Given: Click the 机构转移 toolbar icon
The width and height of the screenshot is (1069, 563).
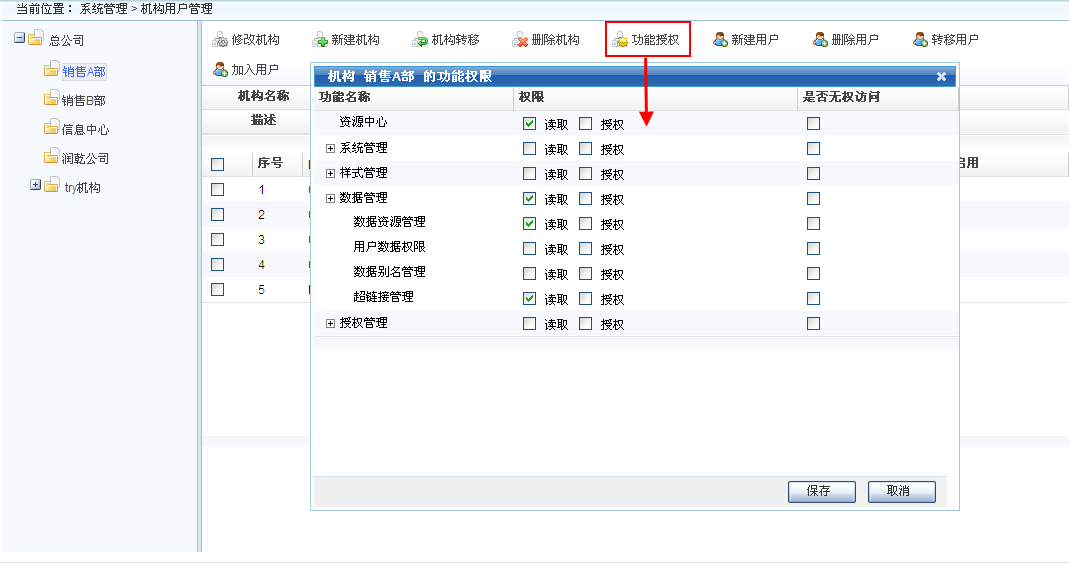Looking at the screenshot, I should pos(420,40).
